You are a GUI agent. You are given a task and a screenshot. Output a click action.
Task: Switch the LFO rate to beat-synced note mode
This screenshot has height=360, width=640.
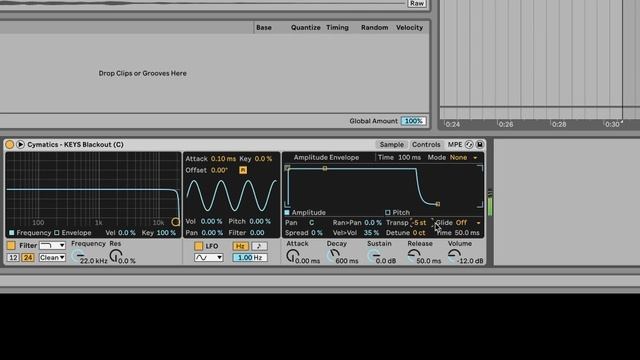click(x=259, y=246)
